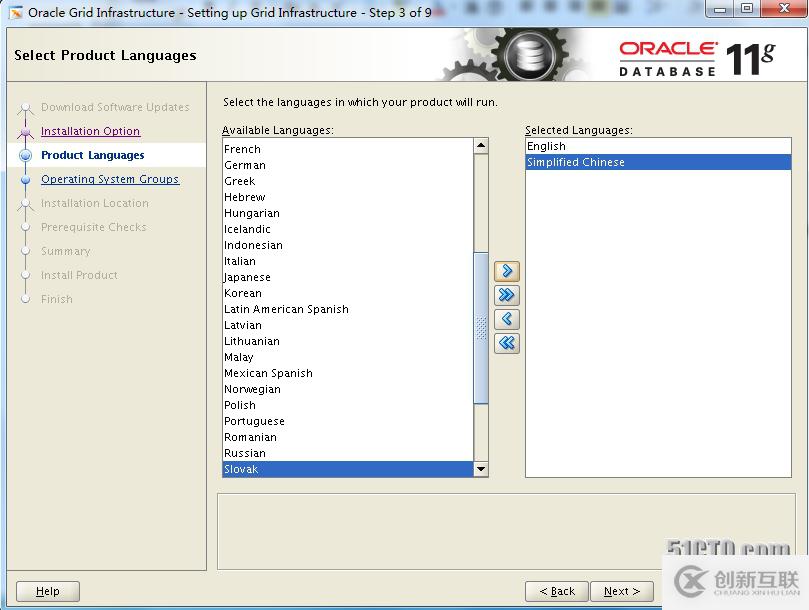Click the double left-arrow remove all button
Screen dimensions: 809x610
coord(507,343)
